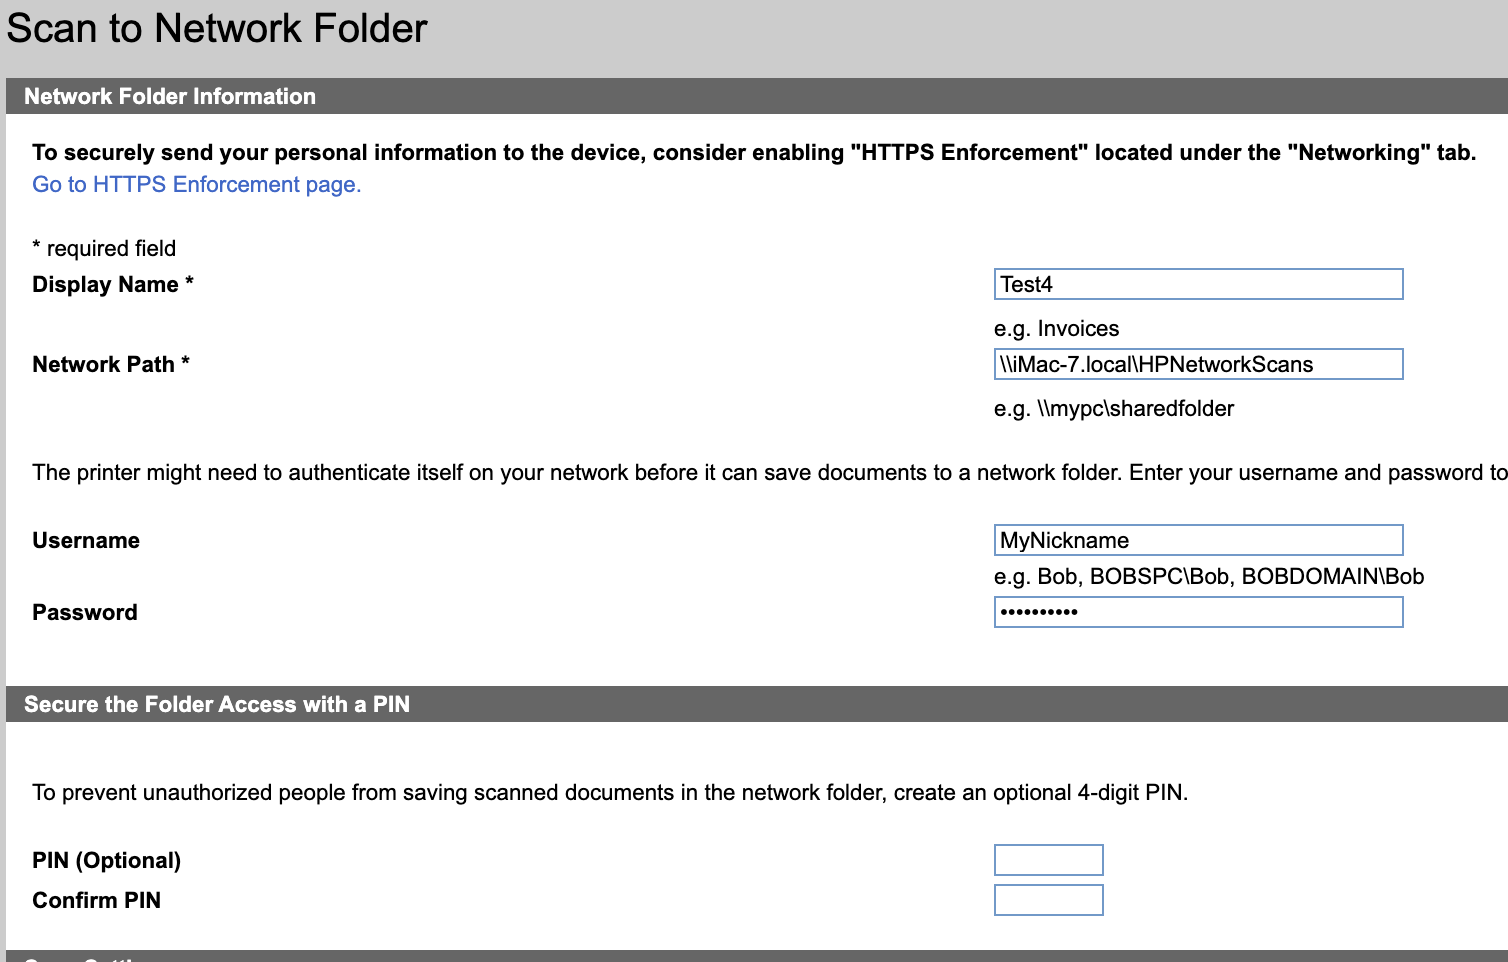
Task: Click the Display Name field containing Test4
Action: (1198, 284)
